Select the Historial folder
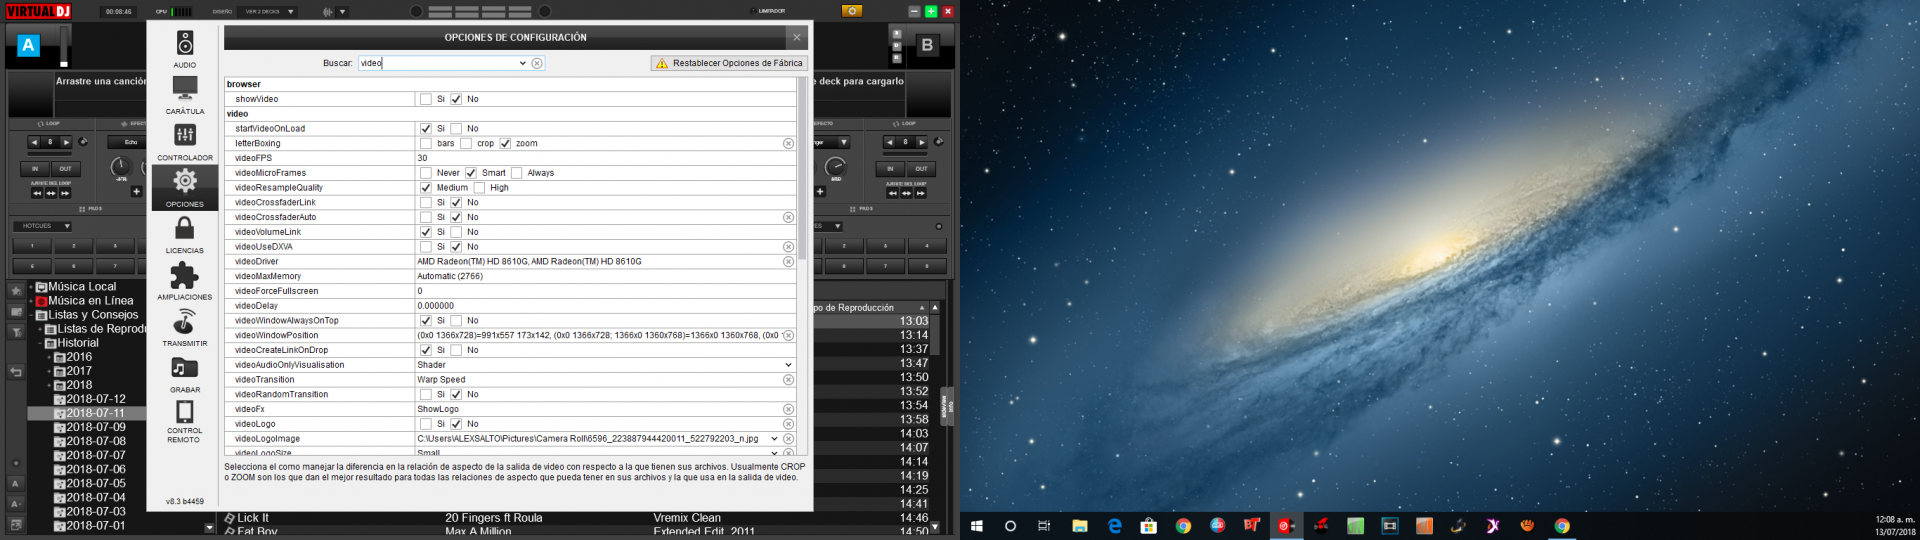Screen dimensions: 1920x540 [78, 343]
